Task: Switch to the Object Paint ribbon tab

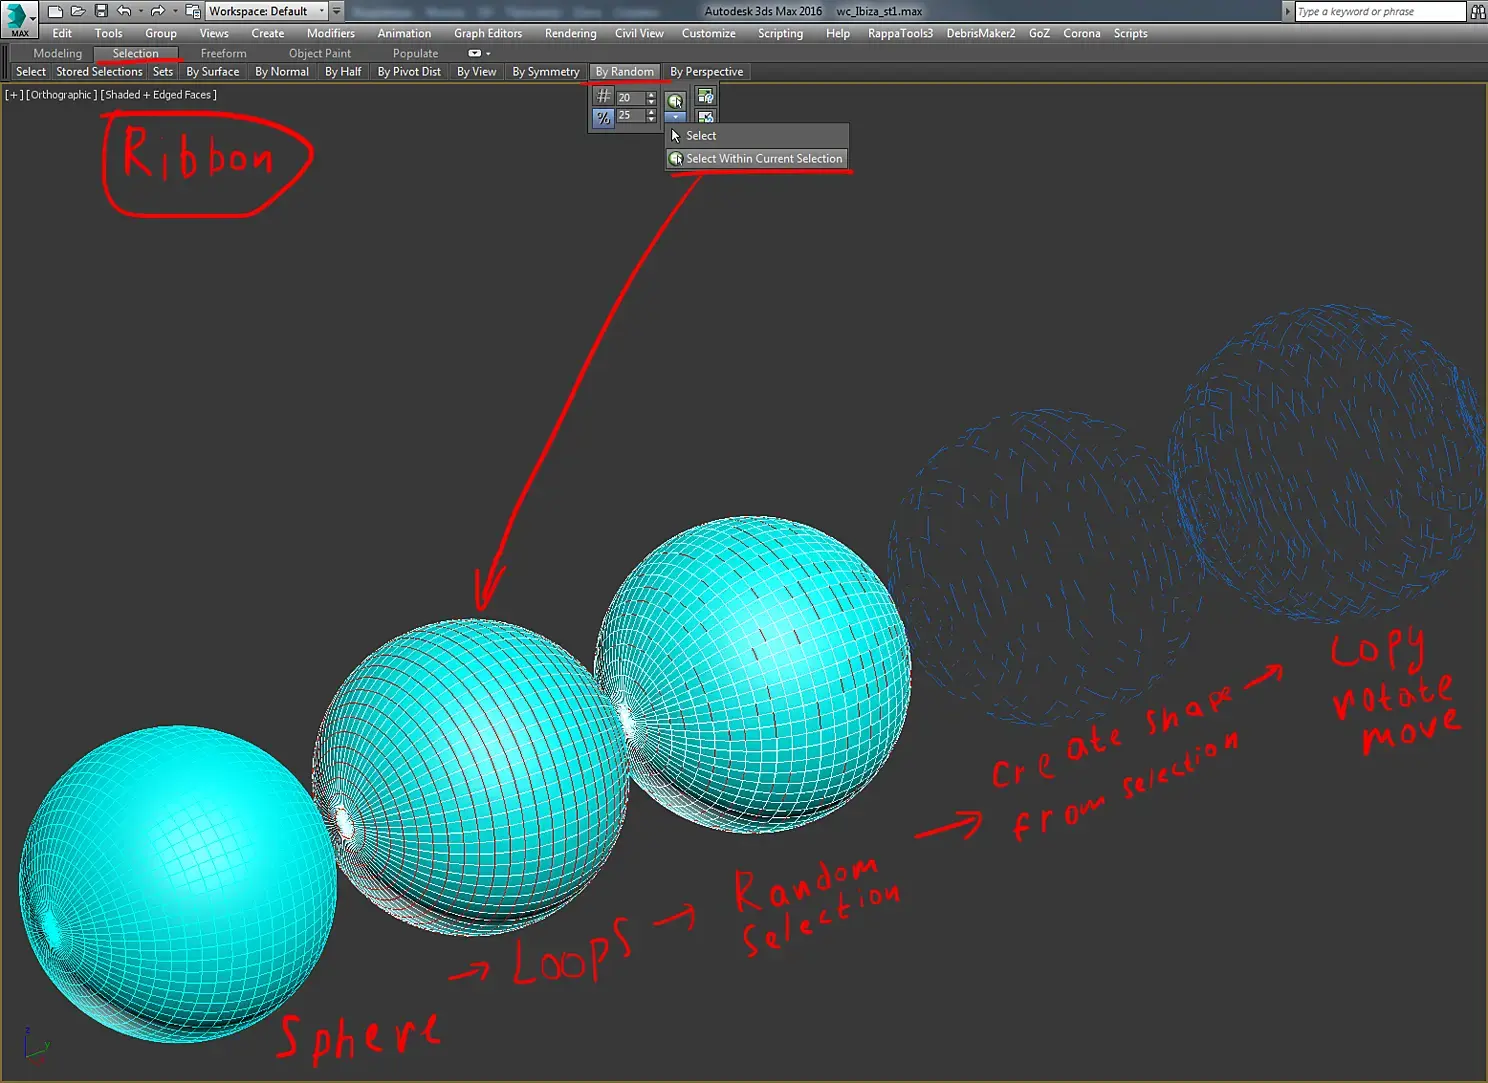Action: coord(320,53)
